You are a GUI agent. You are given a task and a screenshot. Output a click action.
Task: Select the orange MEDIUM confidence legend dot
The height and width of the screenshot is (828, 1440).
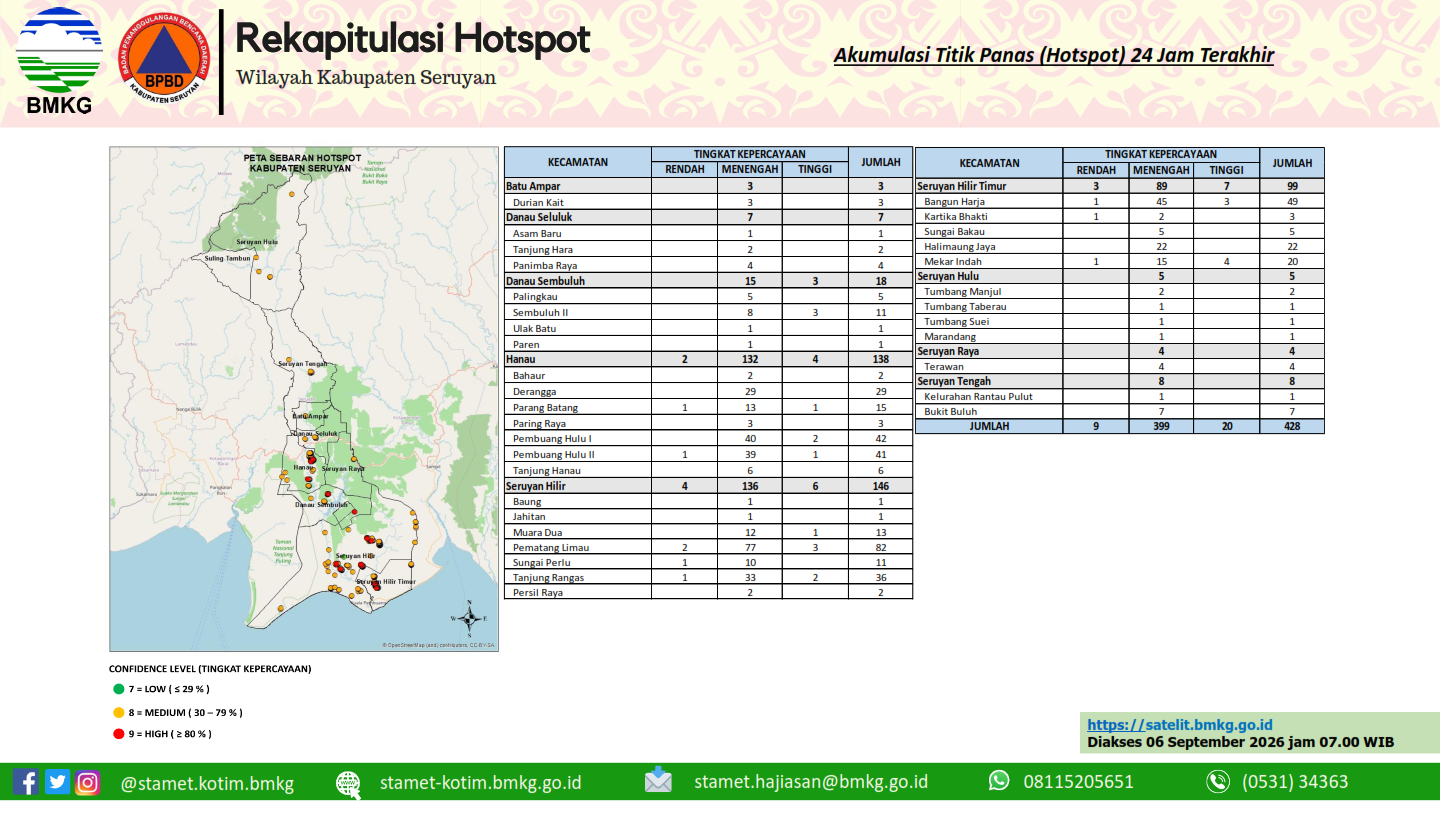click(x=119, y=713)
